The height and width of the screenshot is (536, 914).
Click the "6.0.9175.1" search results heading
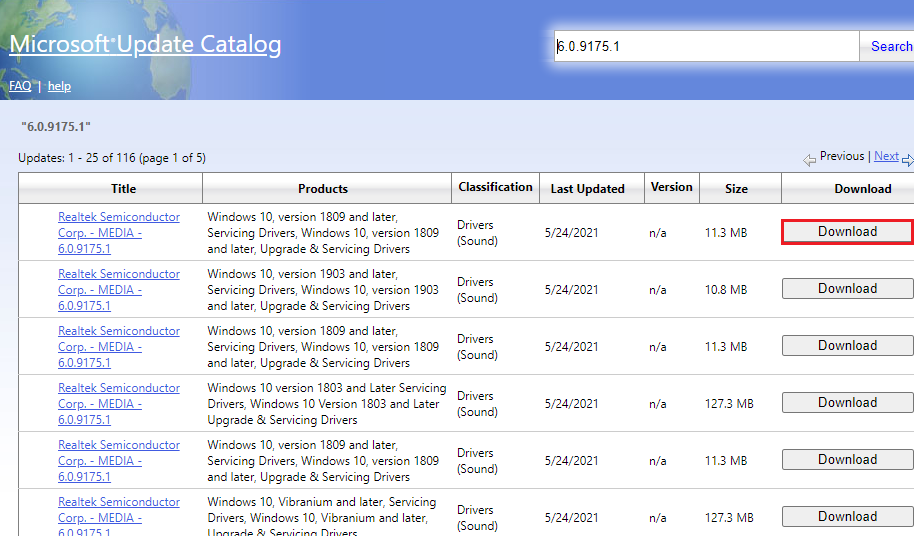[x=56, y=126]
